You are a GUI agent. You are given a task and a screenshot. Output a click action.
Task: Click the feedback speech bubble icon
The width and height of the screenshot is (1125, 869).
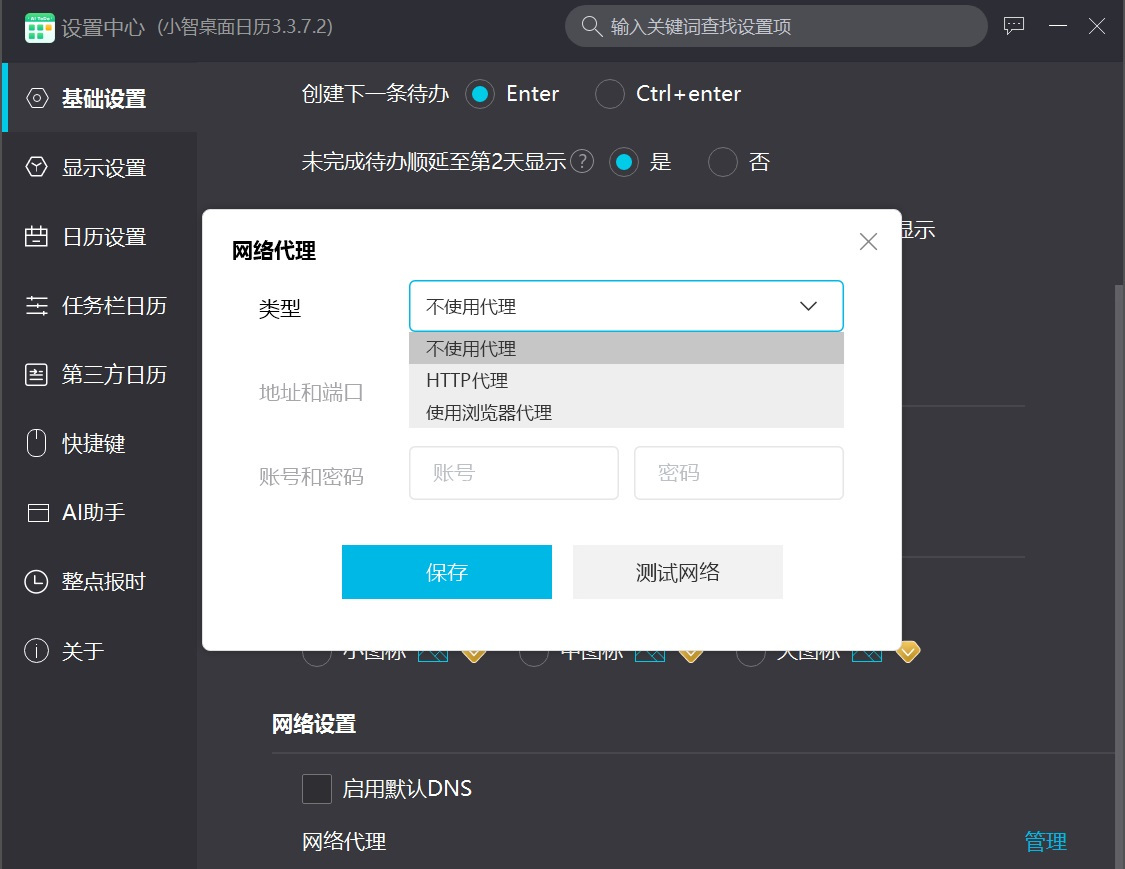tap(1014, 27)
